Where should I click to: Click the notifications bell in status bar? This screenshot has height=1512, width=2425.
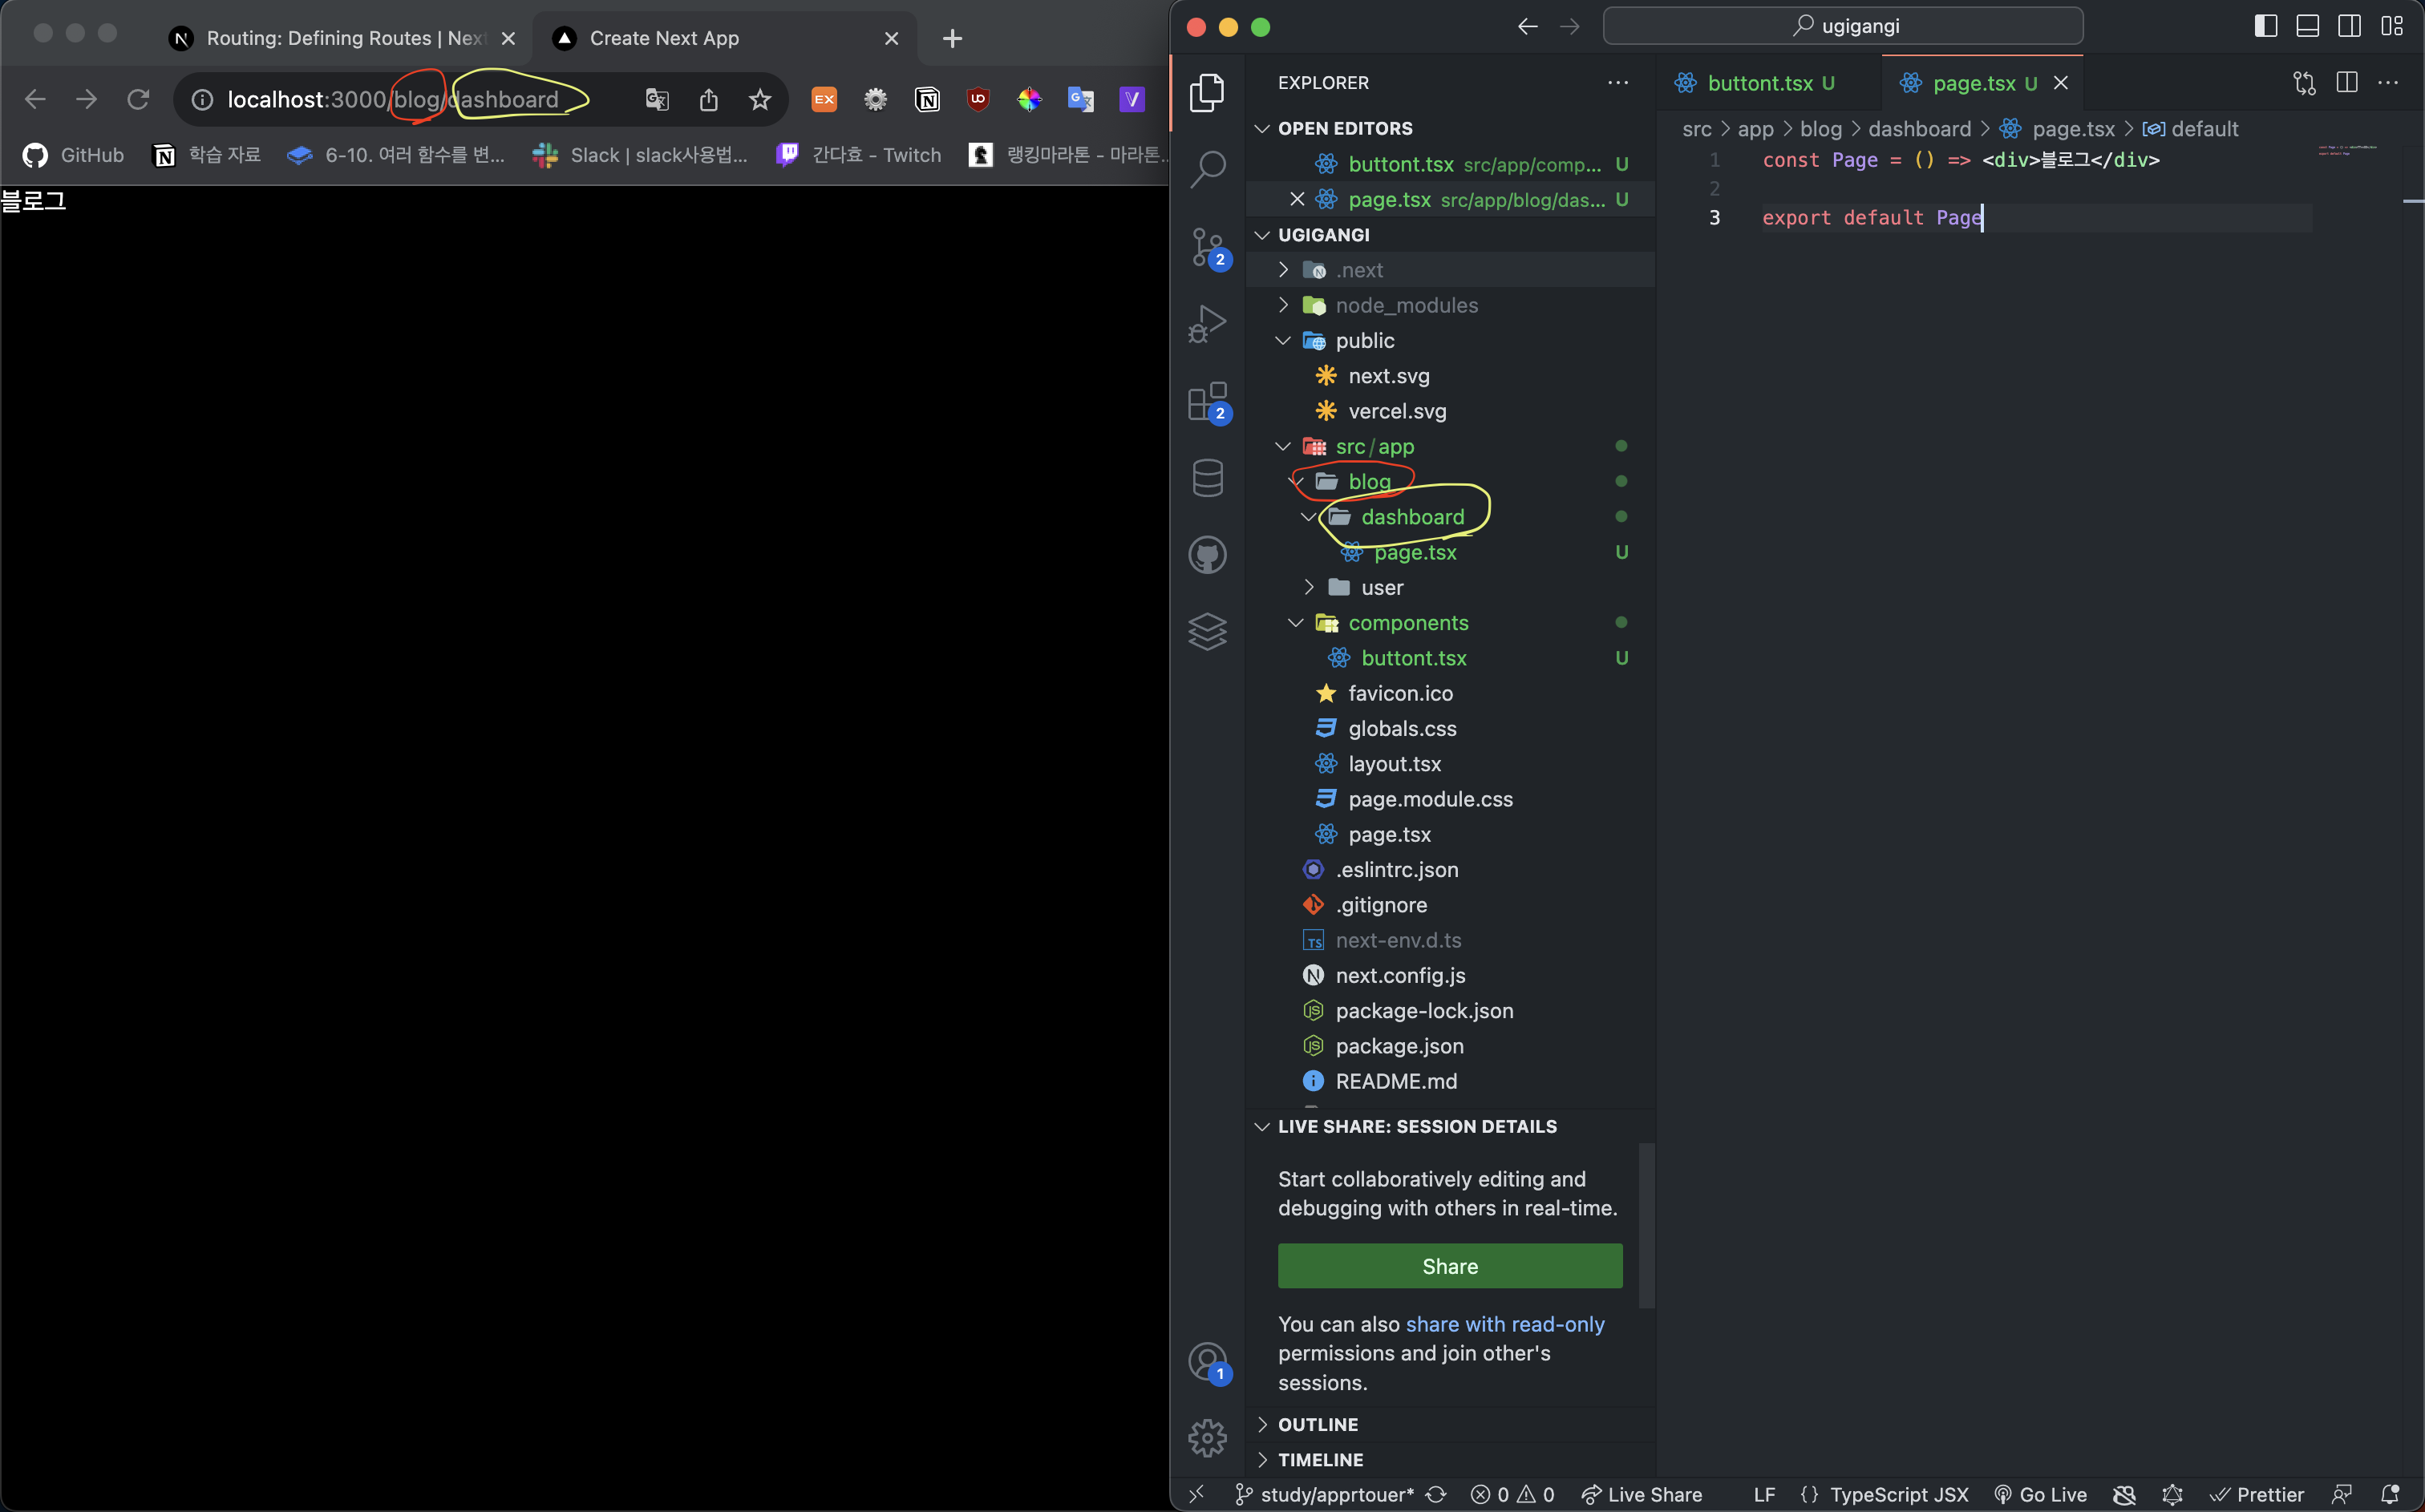pos(2390,1494)
